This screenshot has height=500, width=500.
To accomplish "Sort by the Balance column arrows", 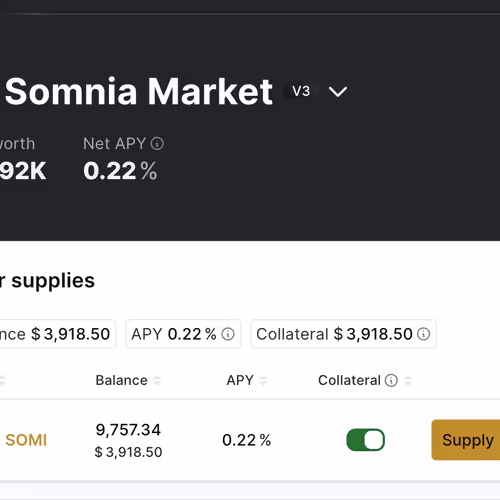I will (157, 380).
